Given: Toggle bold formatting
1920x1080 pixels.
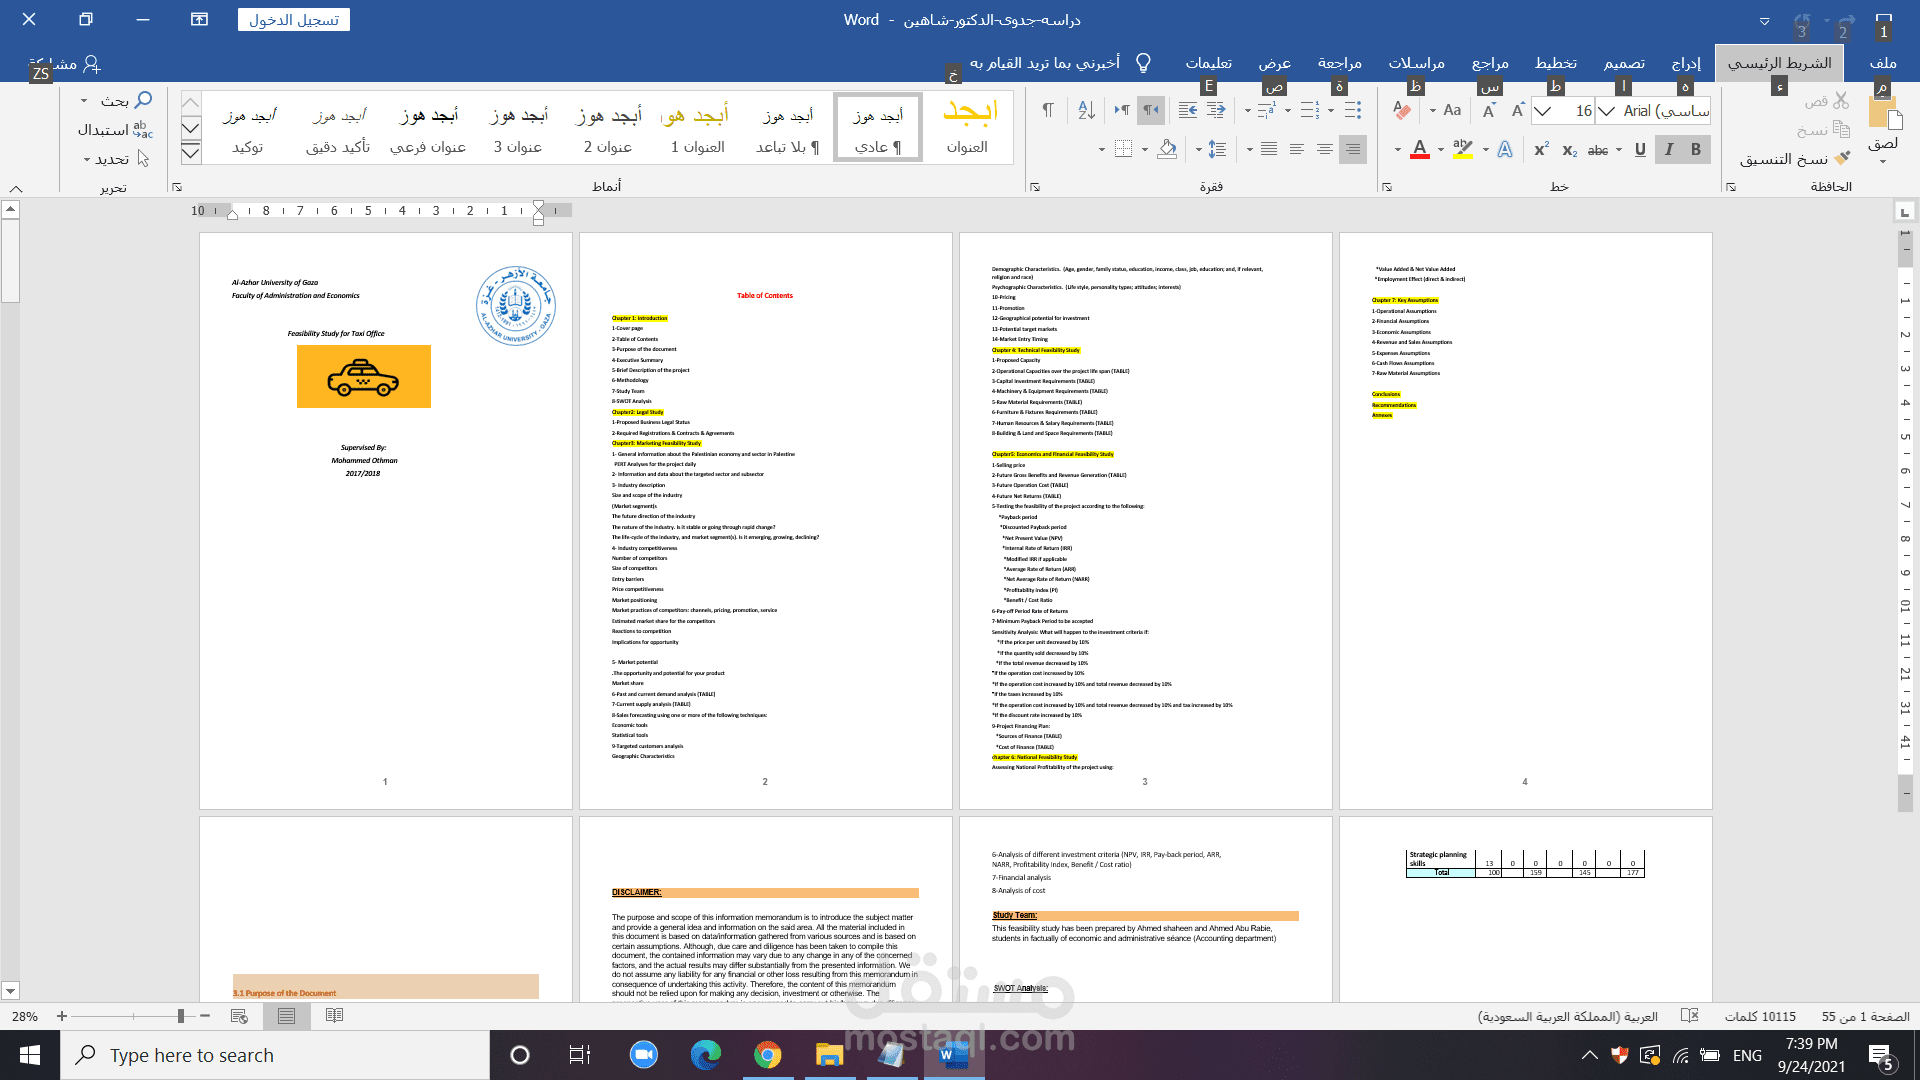Looking at the screenshot, I should 1696,150.
